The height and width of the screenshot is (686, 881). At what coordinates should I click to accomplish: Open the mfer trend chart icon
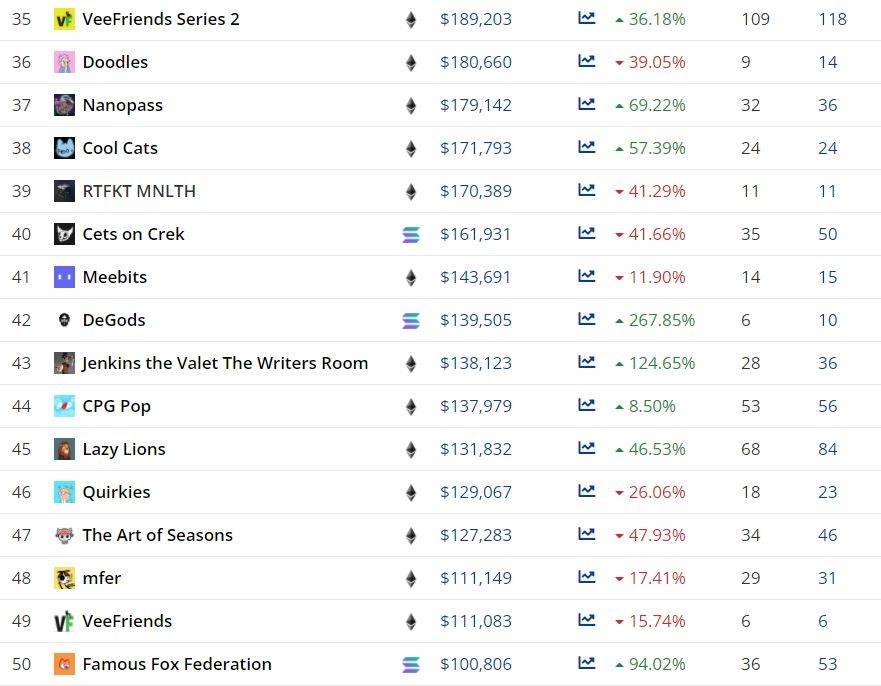tap(586, 578)
